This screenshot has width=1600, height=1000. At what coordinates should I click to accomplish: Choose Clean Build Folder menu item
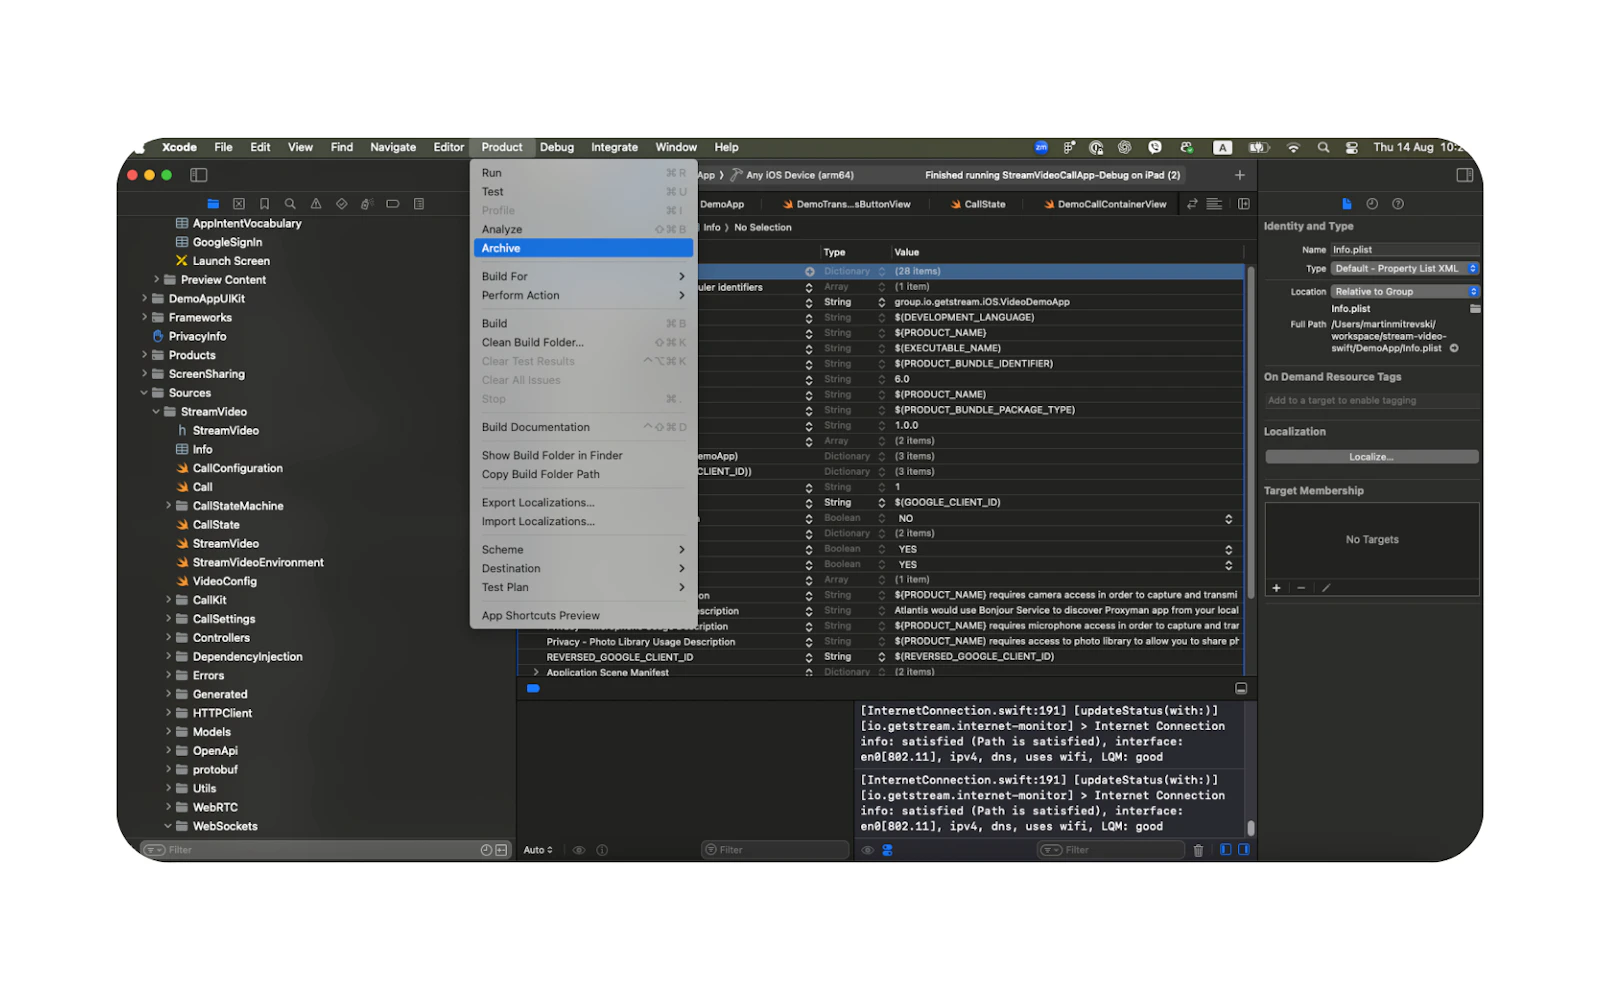point(583,343)
